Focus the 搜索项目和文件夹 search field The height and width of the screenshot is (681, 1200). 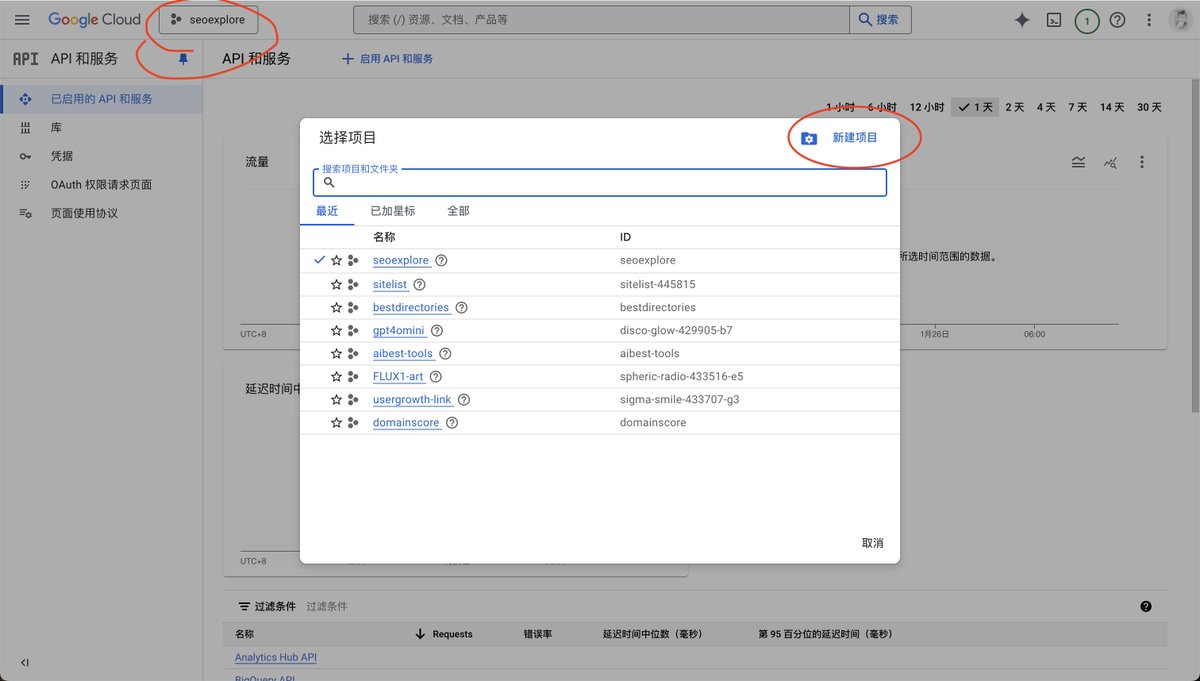(600, 182)
